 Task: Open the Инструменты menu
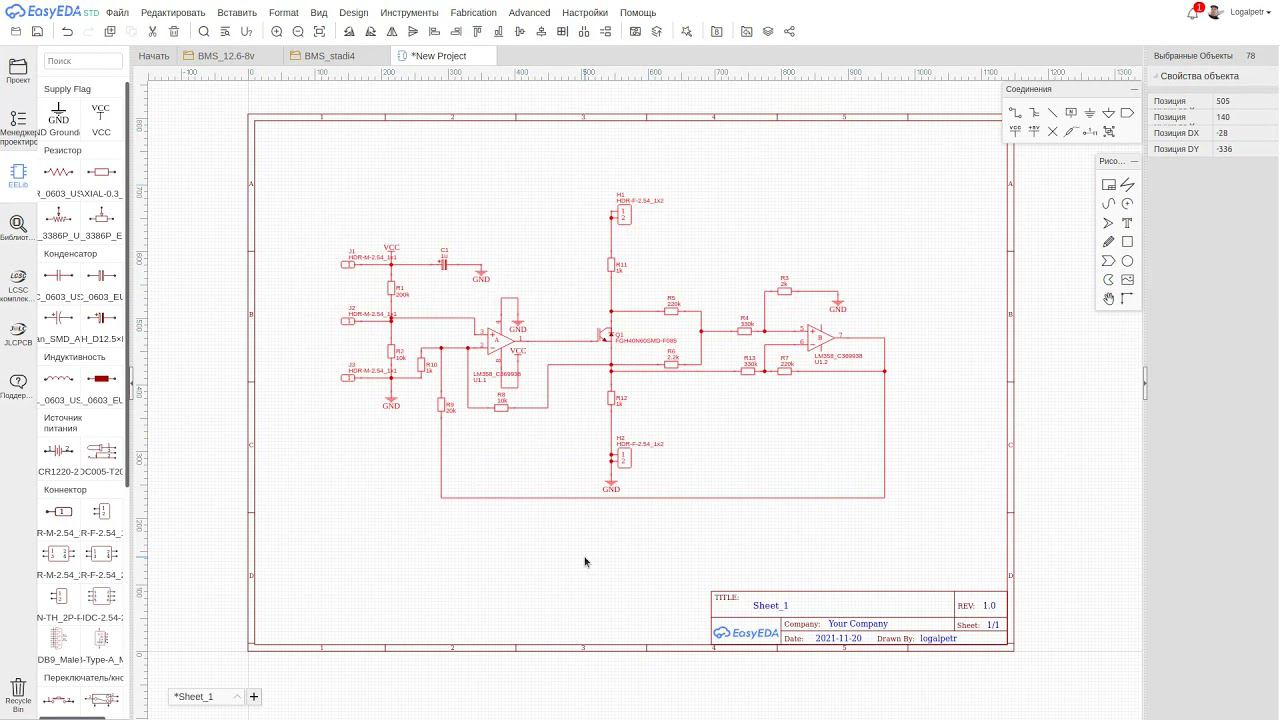click(x=409, y=13)
